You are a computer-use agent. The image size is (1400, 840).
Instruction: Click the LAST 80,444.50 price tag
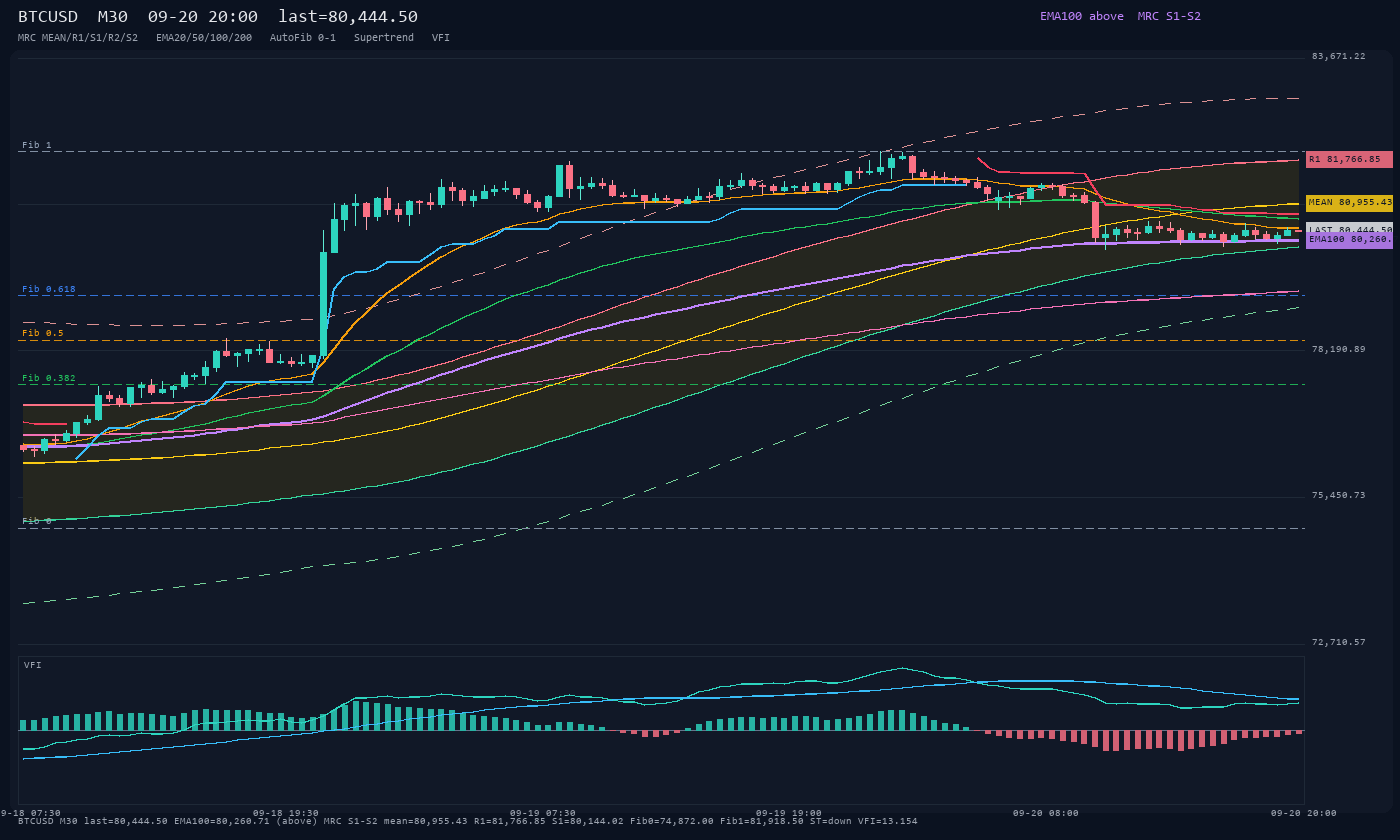pos(1349,229)
